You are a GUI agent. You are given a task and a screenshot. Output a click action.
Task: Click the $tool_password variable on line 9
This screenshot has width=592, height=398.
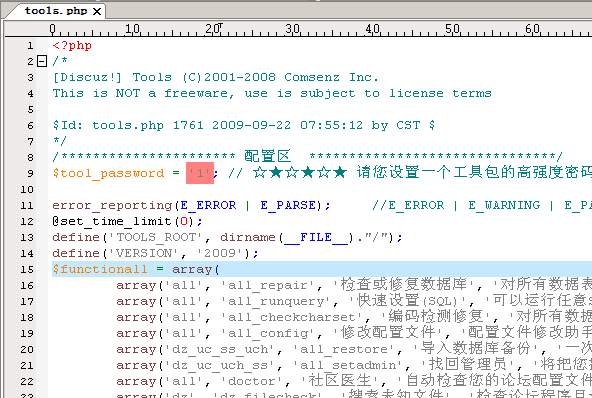(x=108, y=173)
